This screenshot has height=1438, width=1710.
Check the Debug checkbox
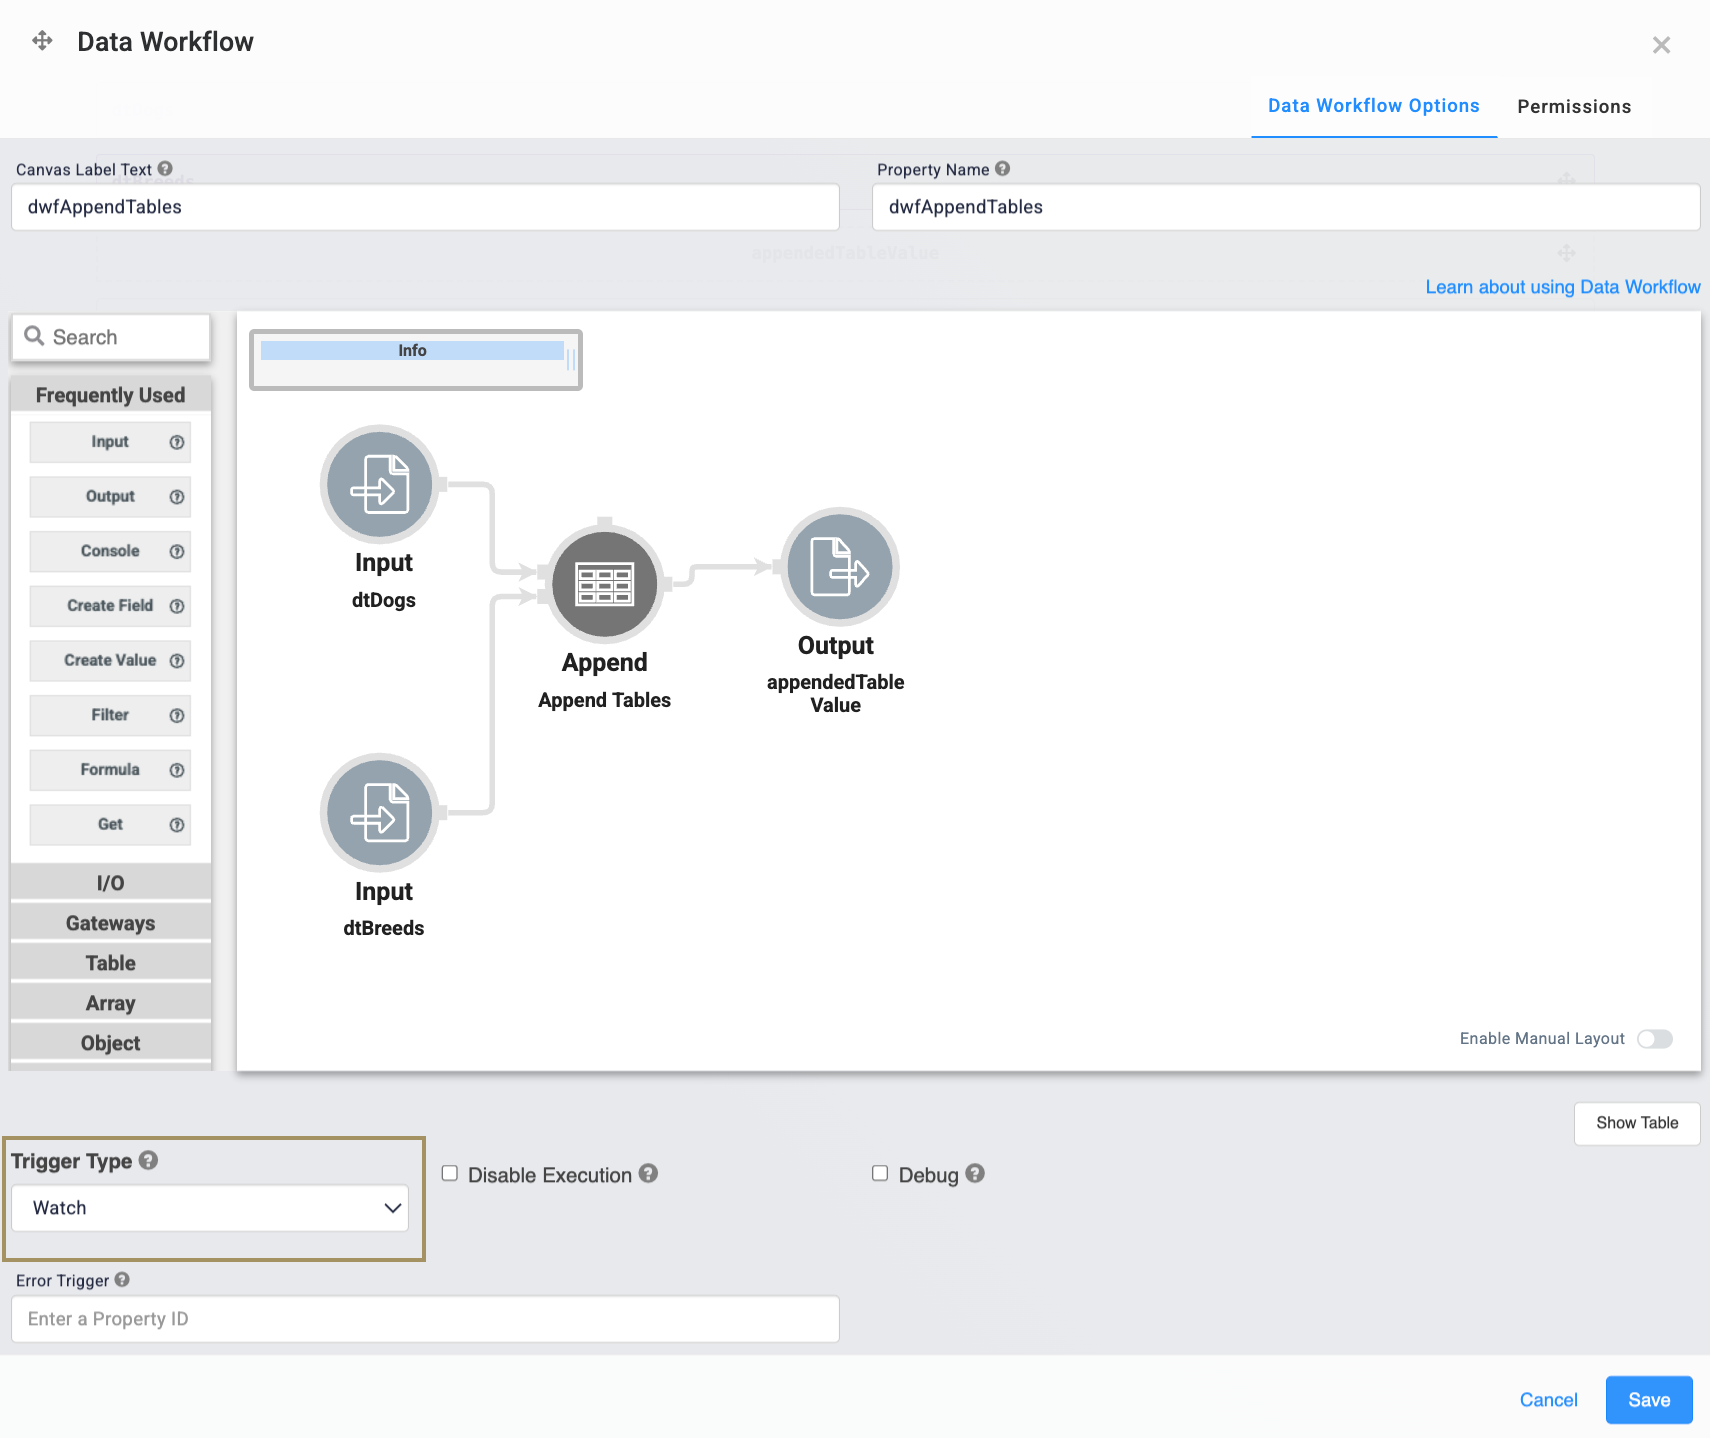click(880, 1174)
